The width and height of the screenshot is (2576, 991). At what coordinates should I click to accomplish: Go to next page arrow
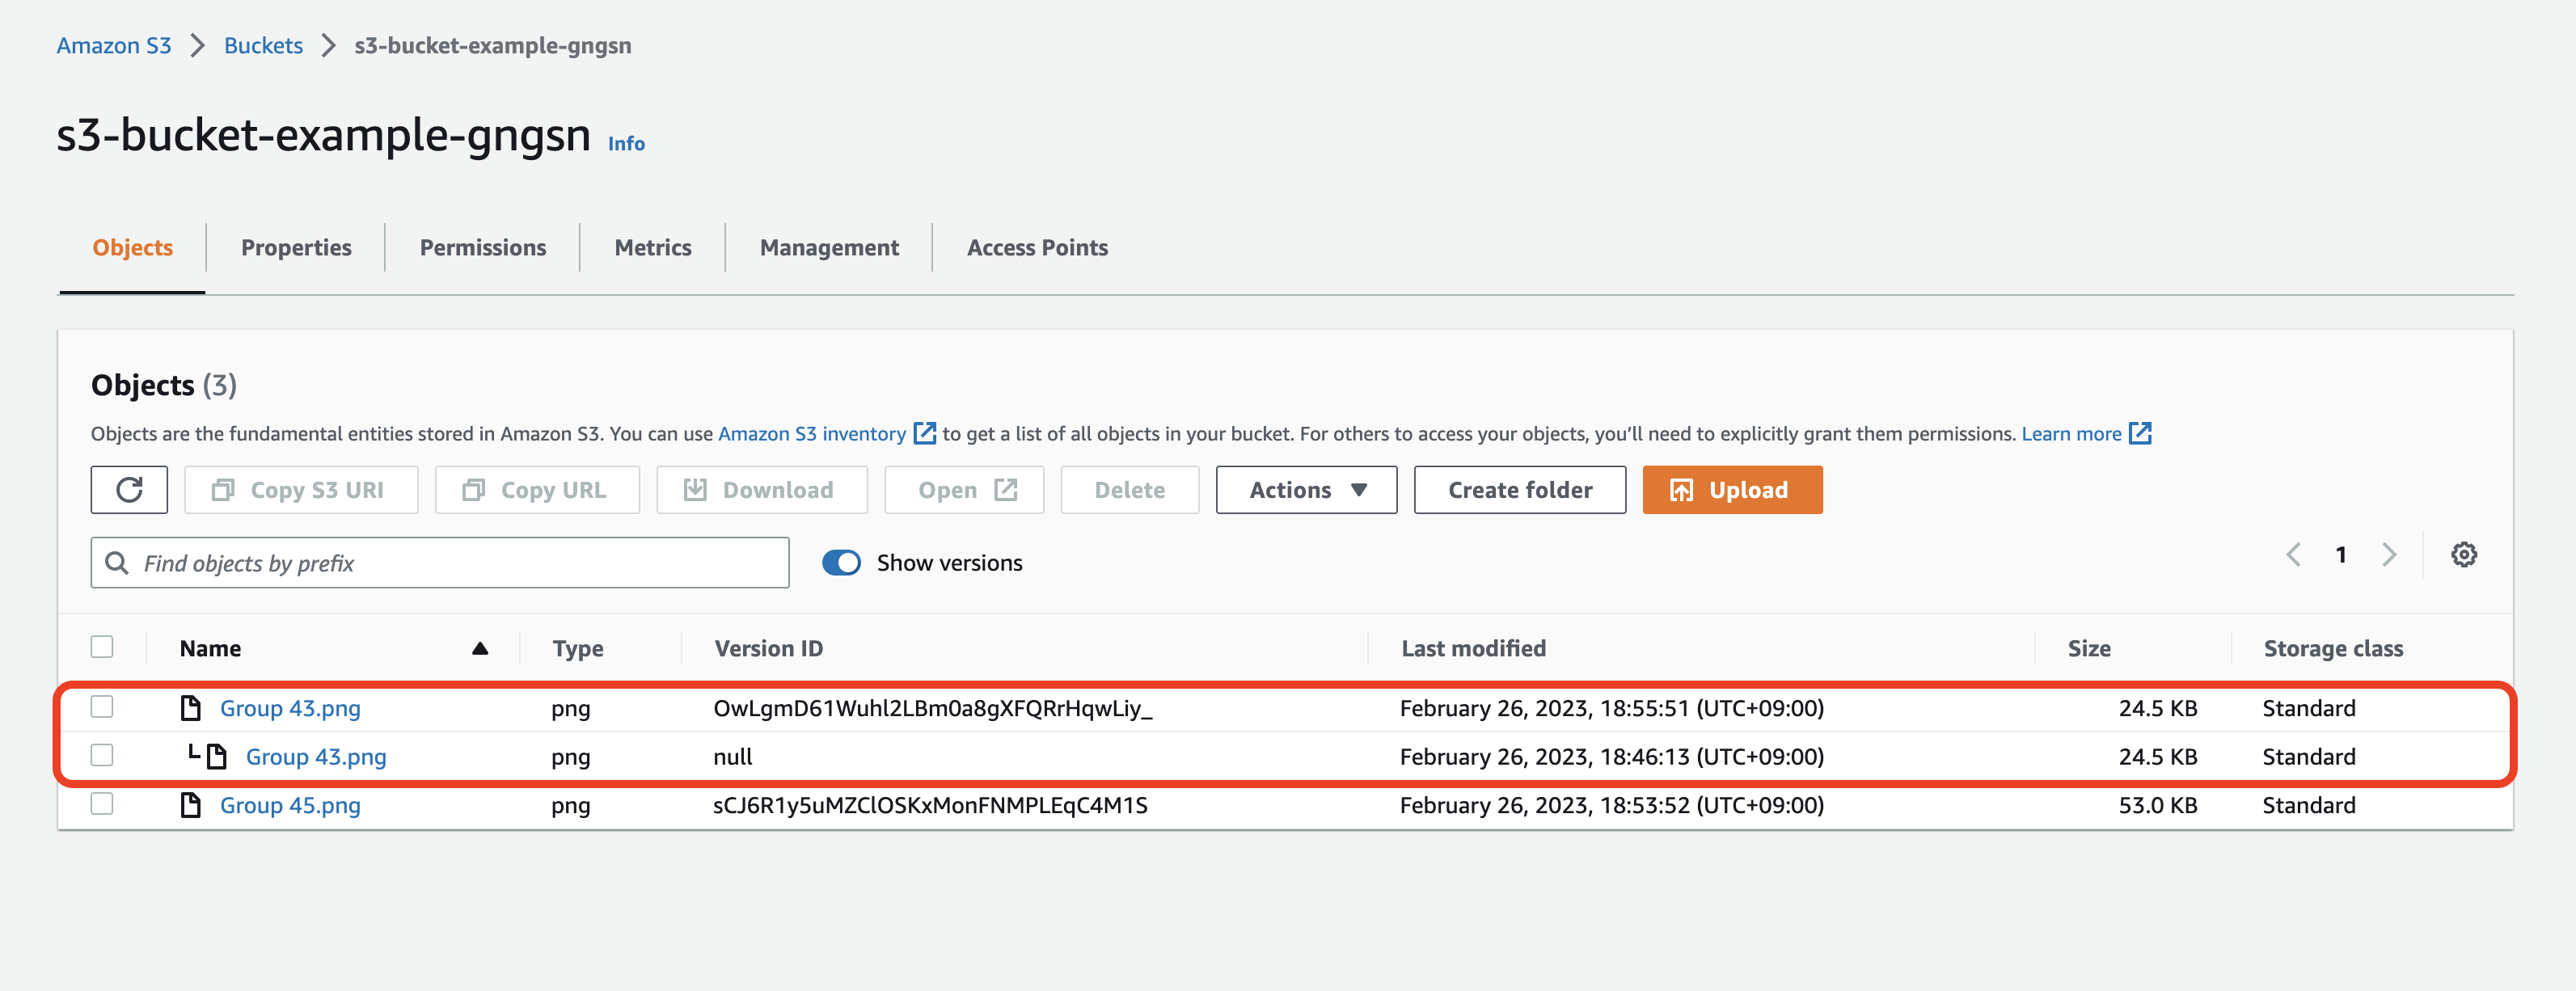point(2389,555)
